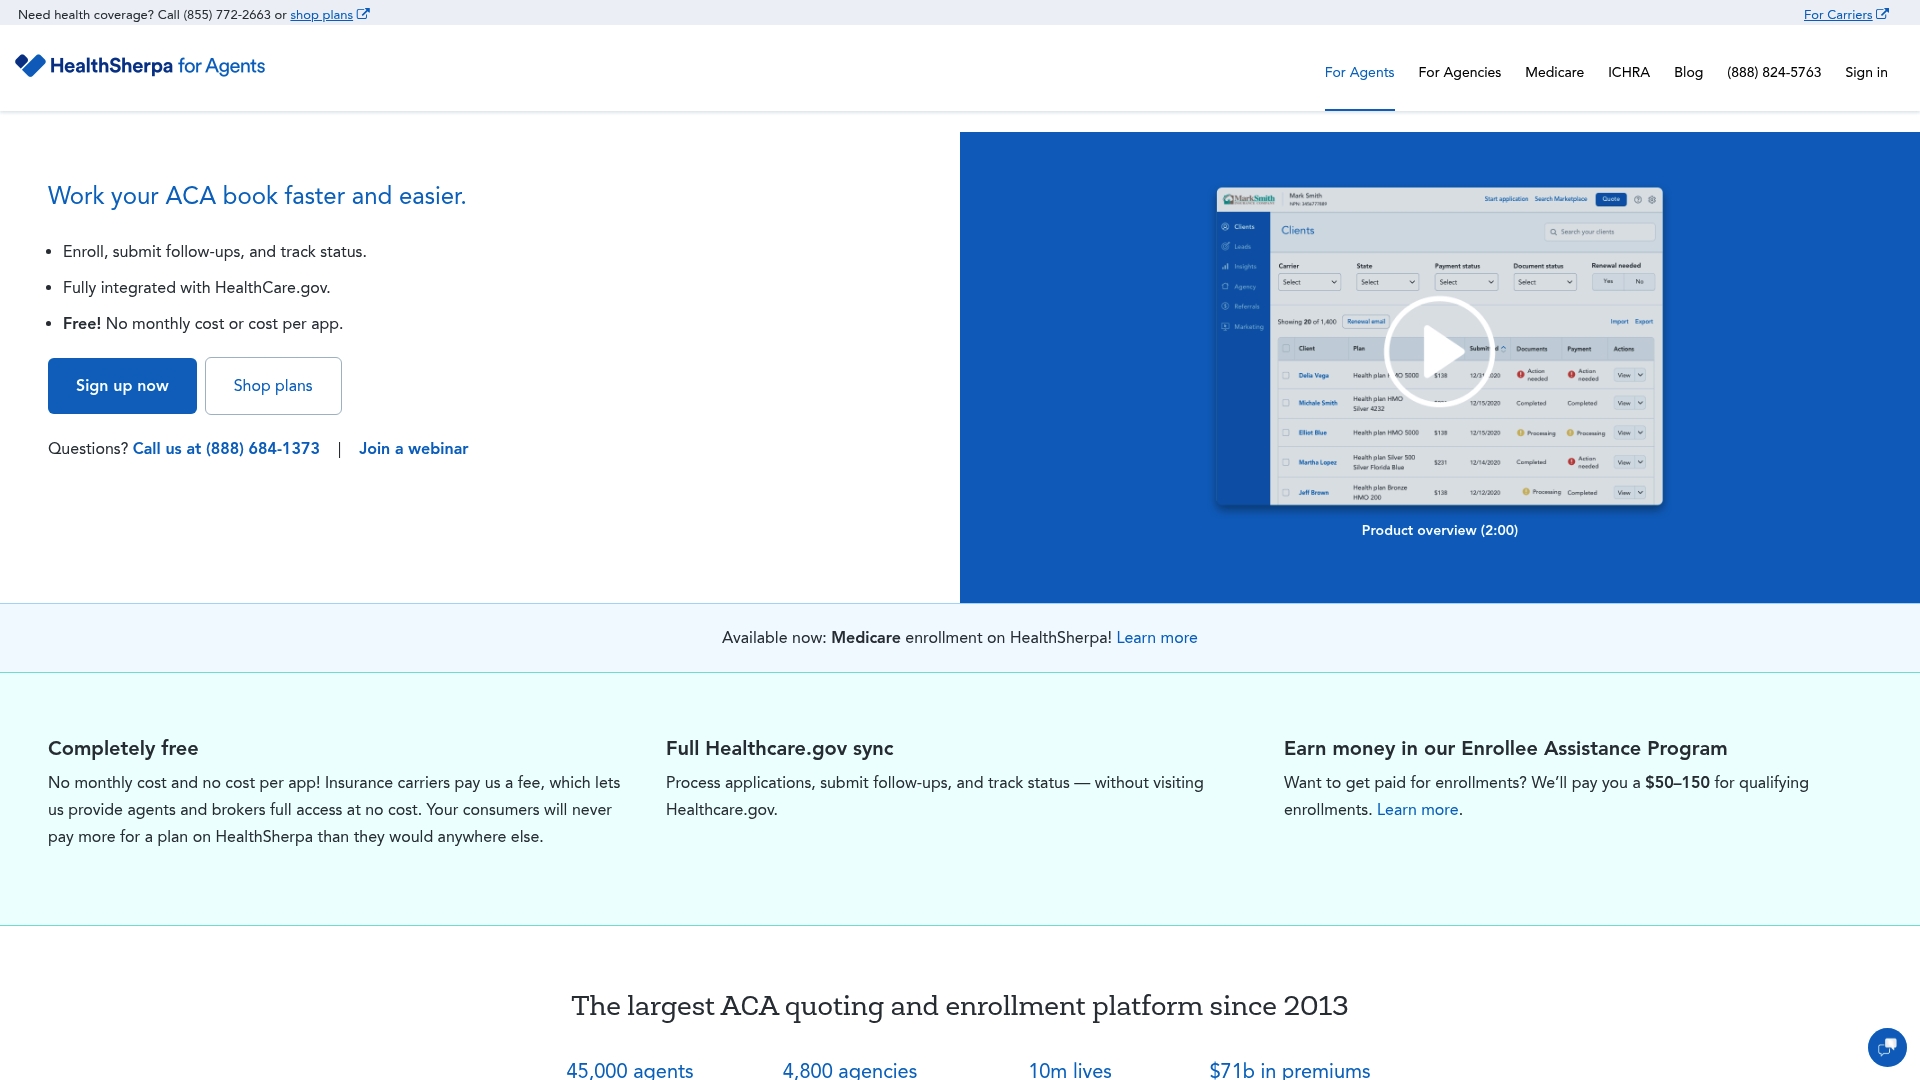This screenshot has height=1080, width=1920.
Task: Toggle Yes under the Renewal needed filter
Action: point(1607,281)
